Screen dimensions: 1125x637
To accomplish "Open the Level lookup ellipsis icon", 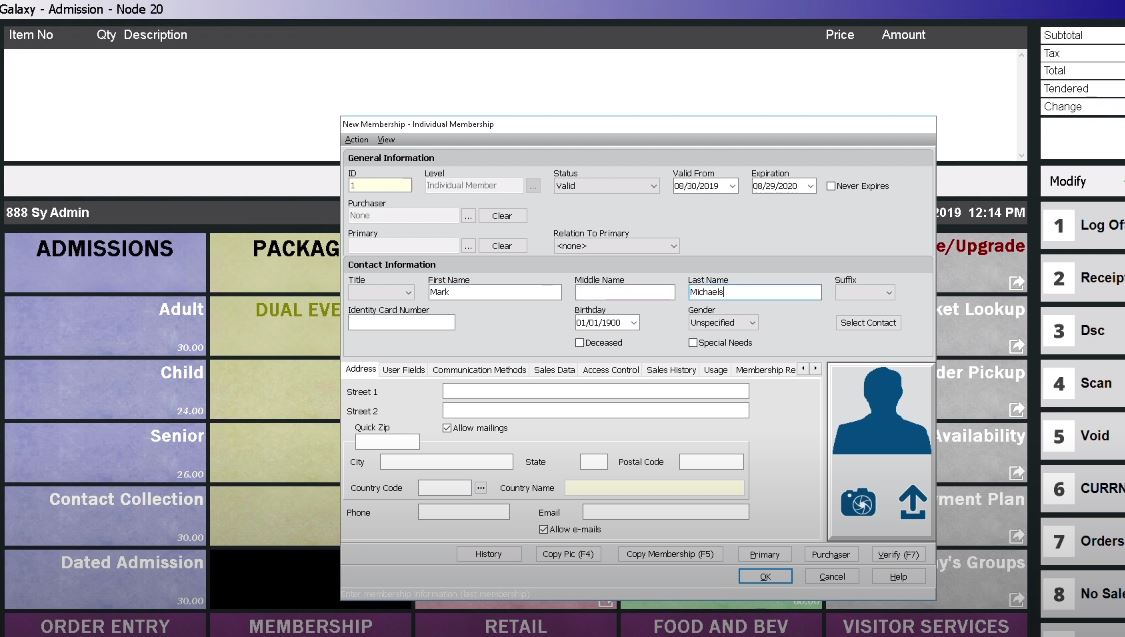I will (532, 185).
